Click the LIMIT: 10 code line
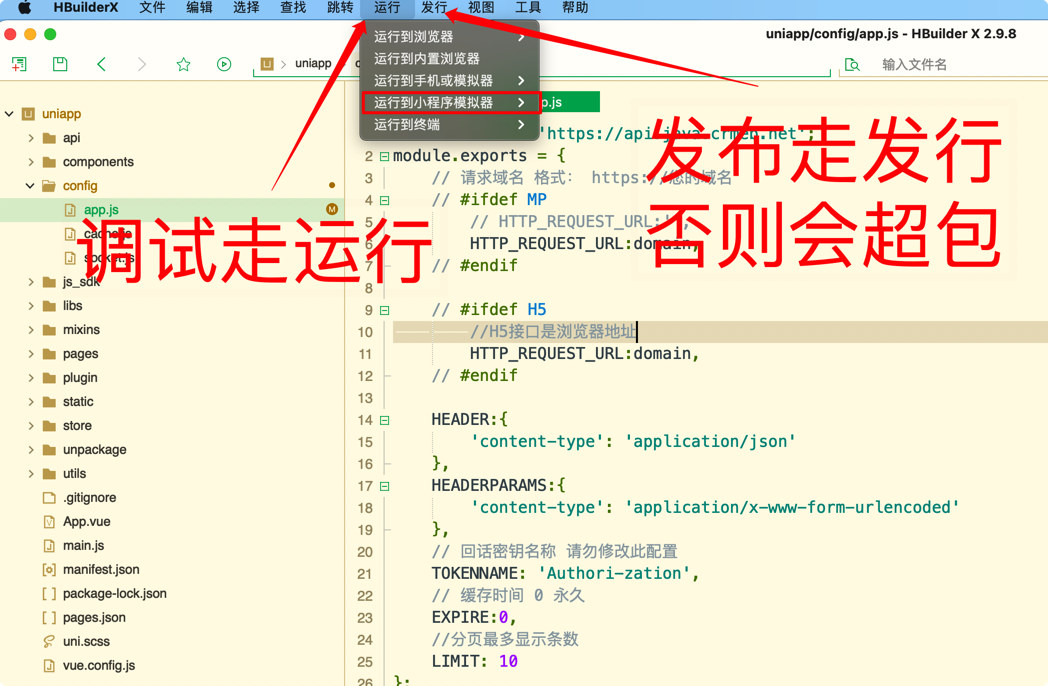The image size is (1048, 686). click(x=475, y=661)
